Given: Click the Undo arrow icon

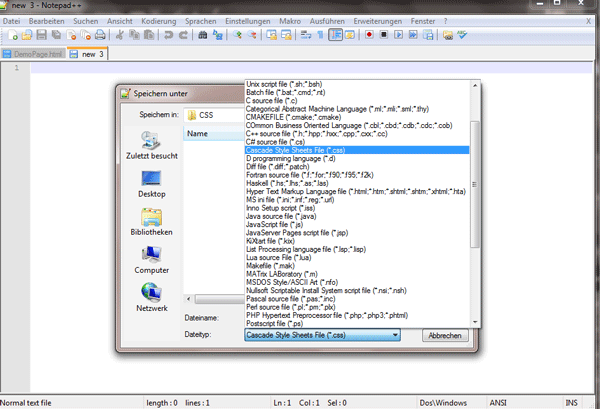Looking at the screenshot, I should coord(168,35).
